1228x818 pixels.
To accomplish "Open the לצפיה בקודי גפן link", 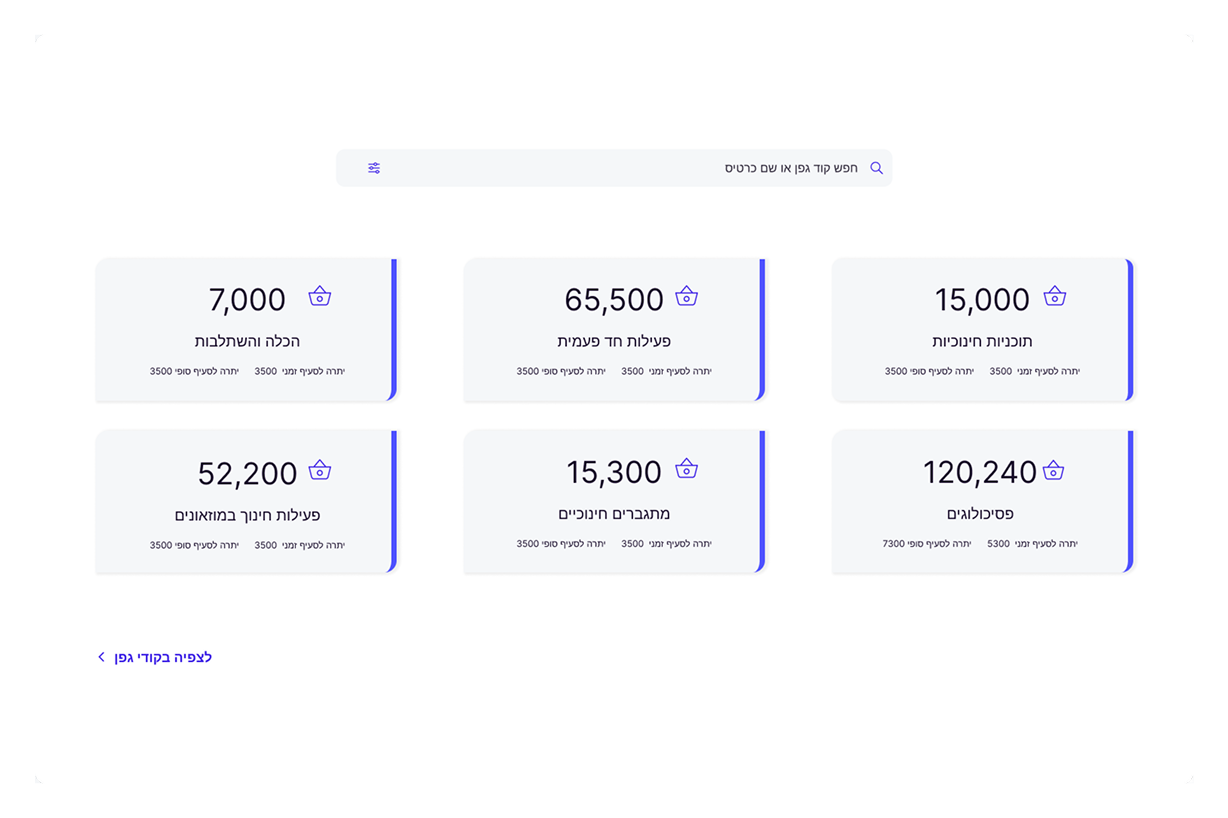I will click(162, 657).
